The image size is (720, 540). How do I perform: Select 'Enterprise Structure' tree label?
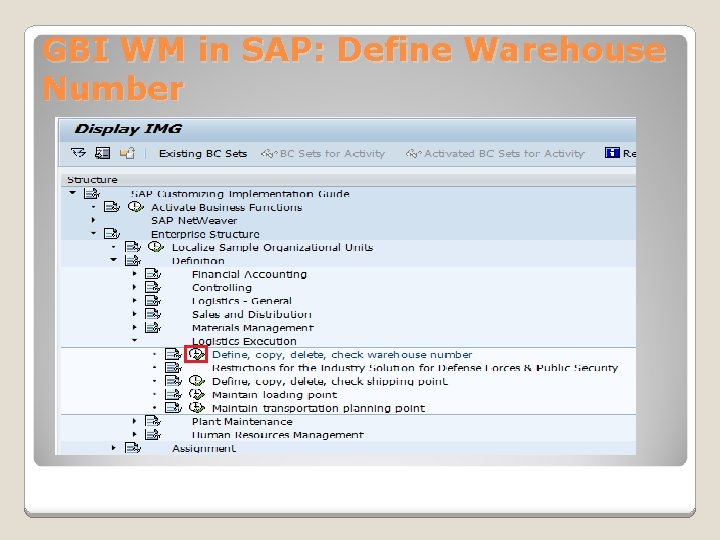pyautogui.click(x=205, y=234)
